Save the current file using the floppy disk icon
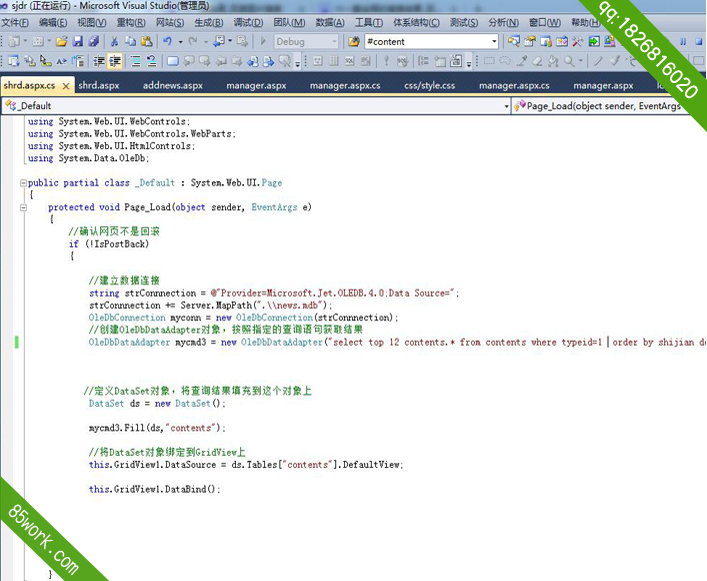The image size is (707, 581). pyautogui.click(x=78, y=41)
